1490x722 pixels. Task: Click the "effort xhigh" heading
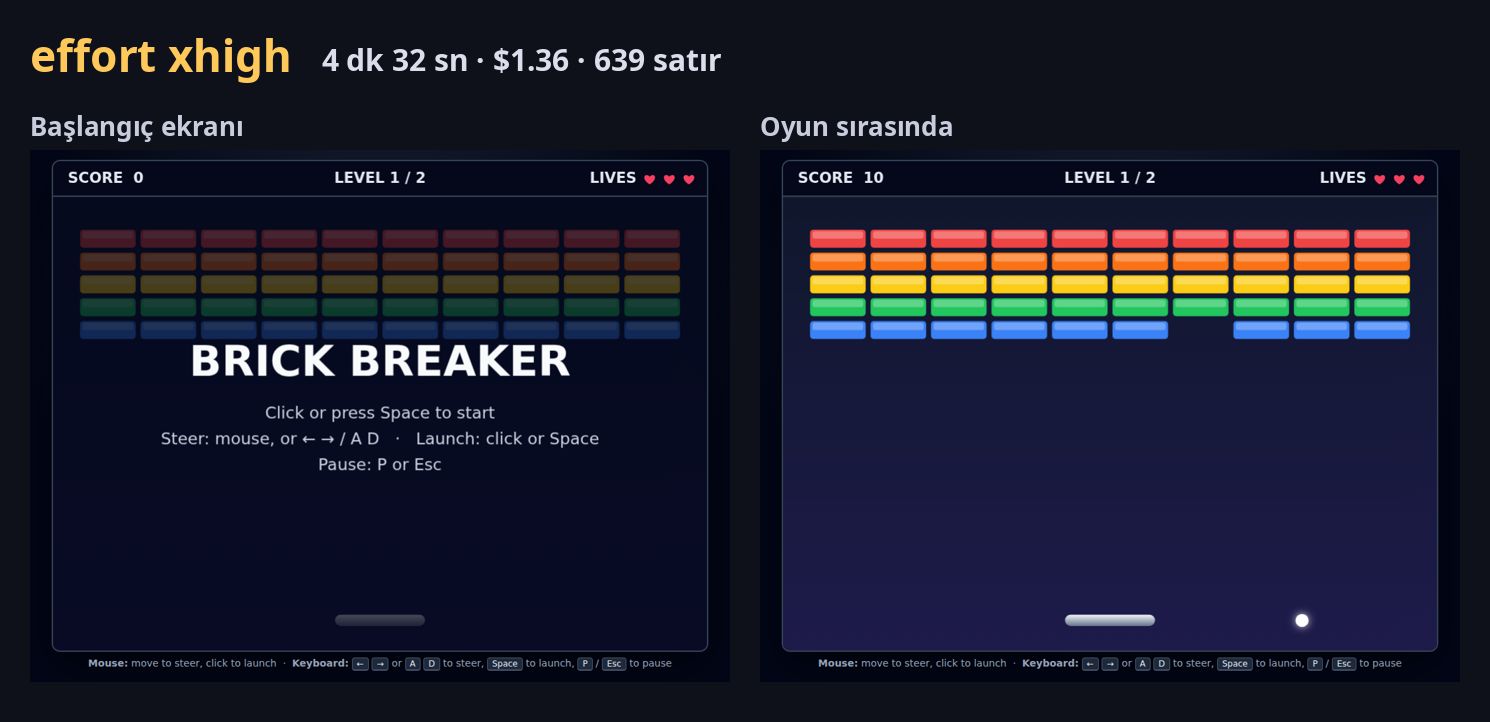click(161, 57)
